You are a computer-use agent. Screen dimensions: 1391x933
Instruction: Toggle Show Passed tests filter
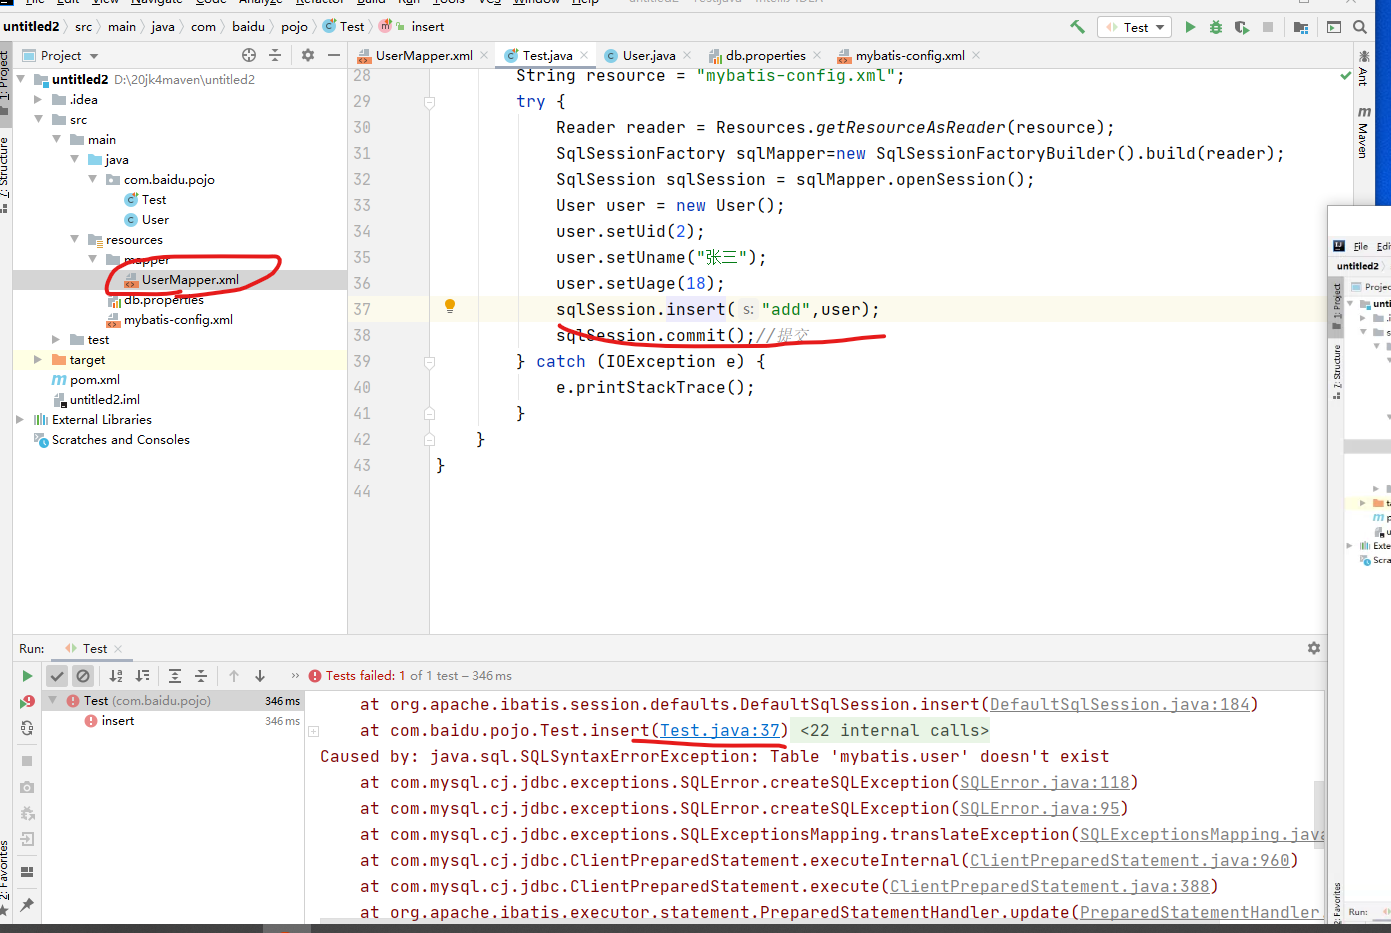tap(57, 676)
